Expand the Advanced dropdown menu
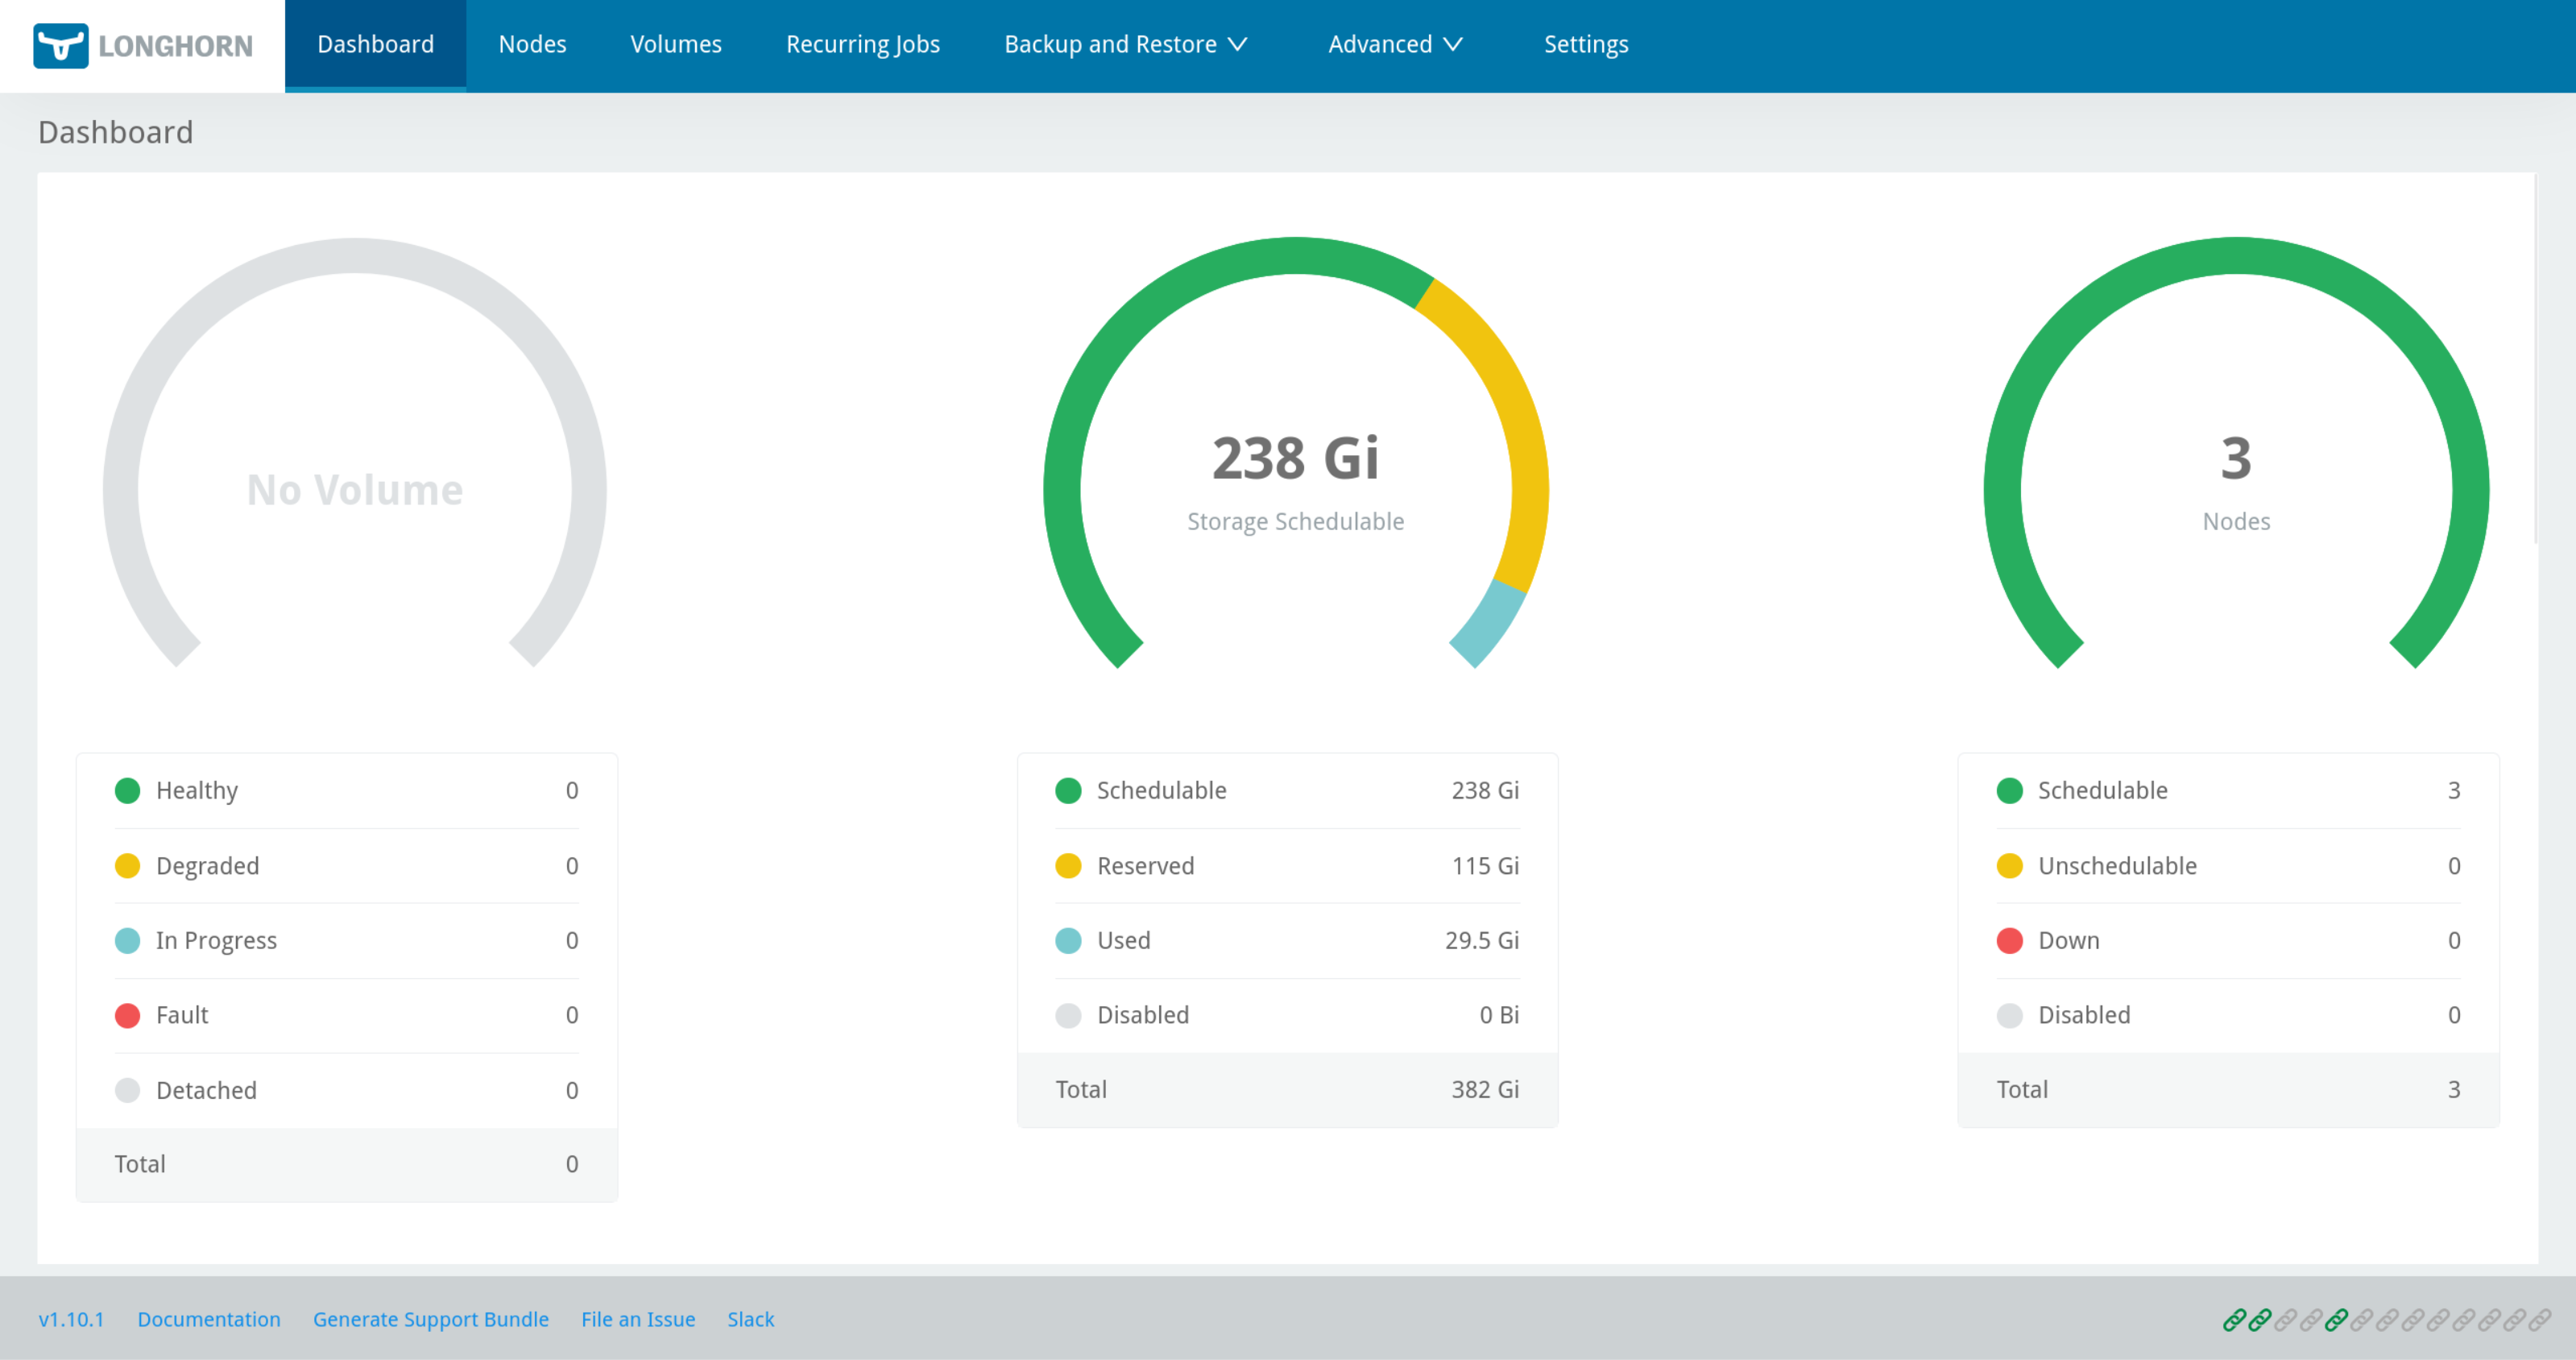This screenshot has height=1360, width=2576. tap(1394, 45)
